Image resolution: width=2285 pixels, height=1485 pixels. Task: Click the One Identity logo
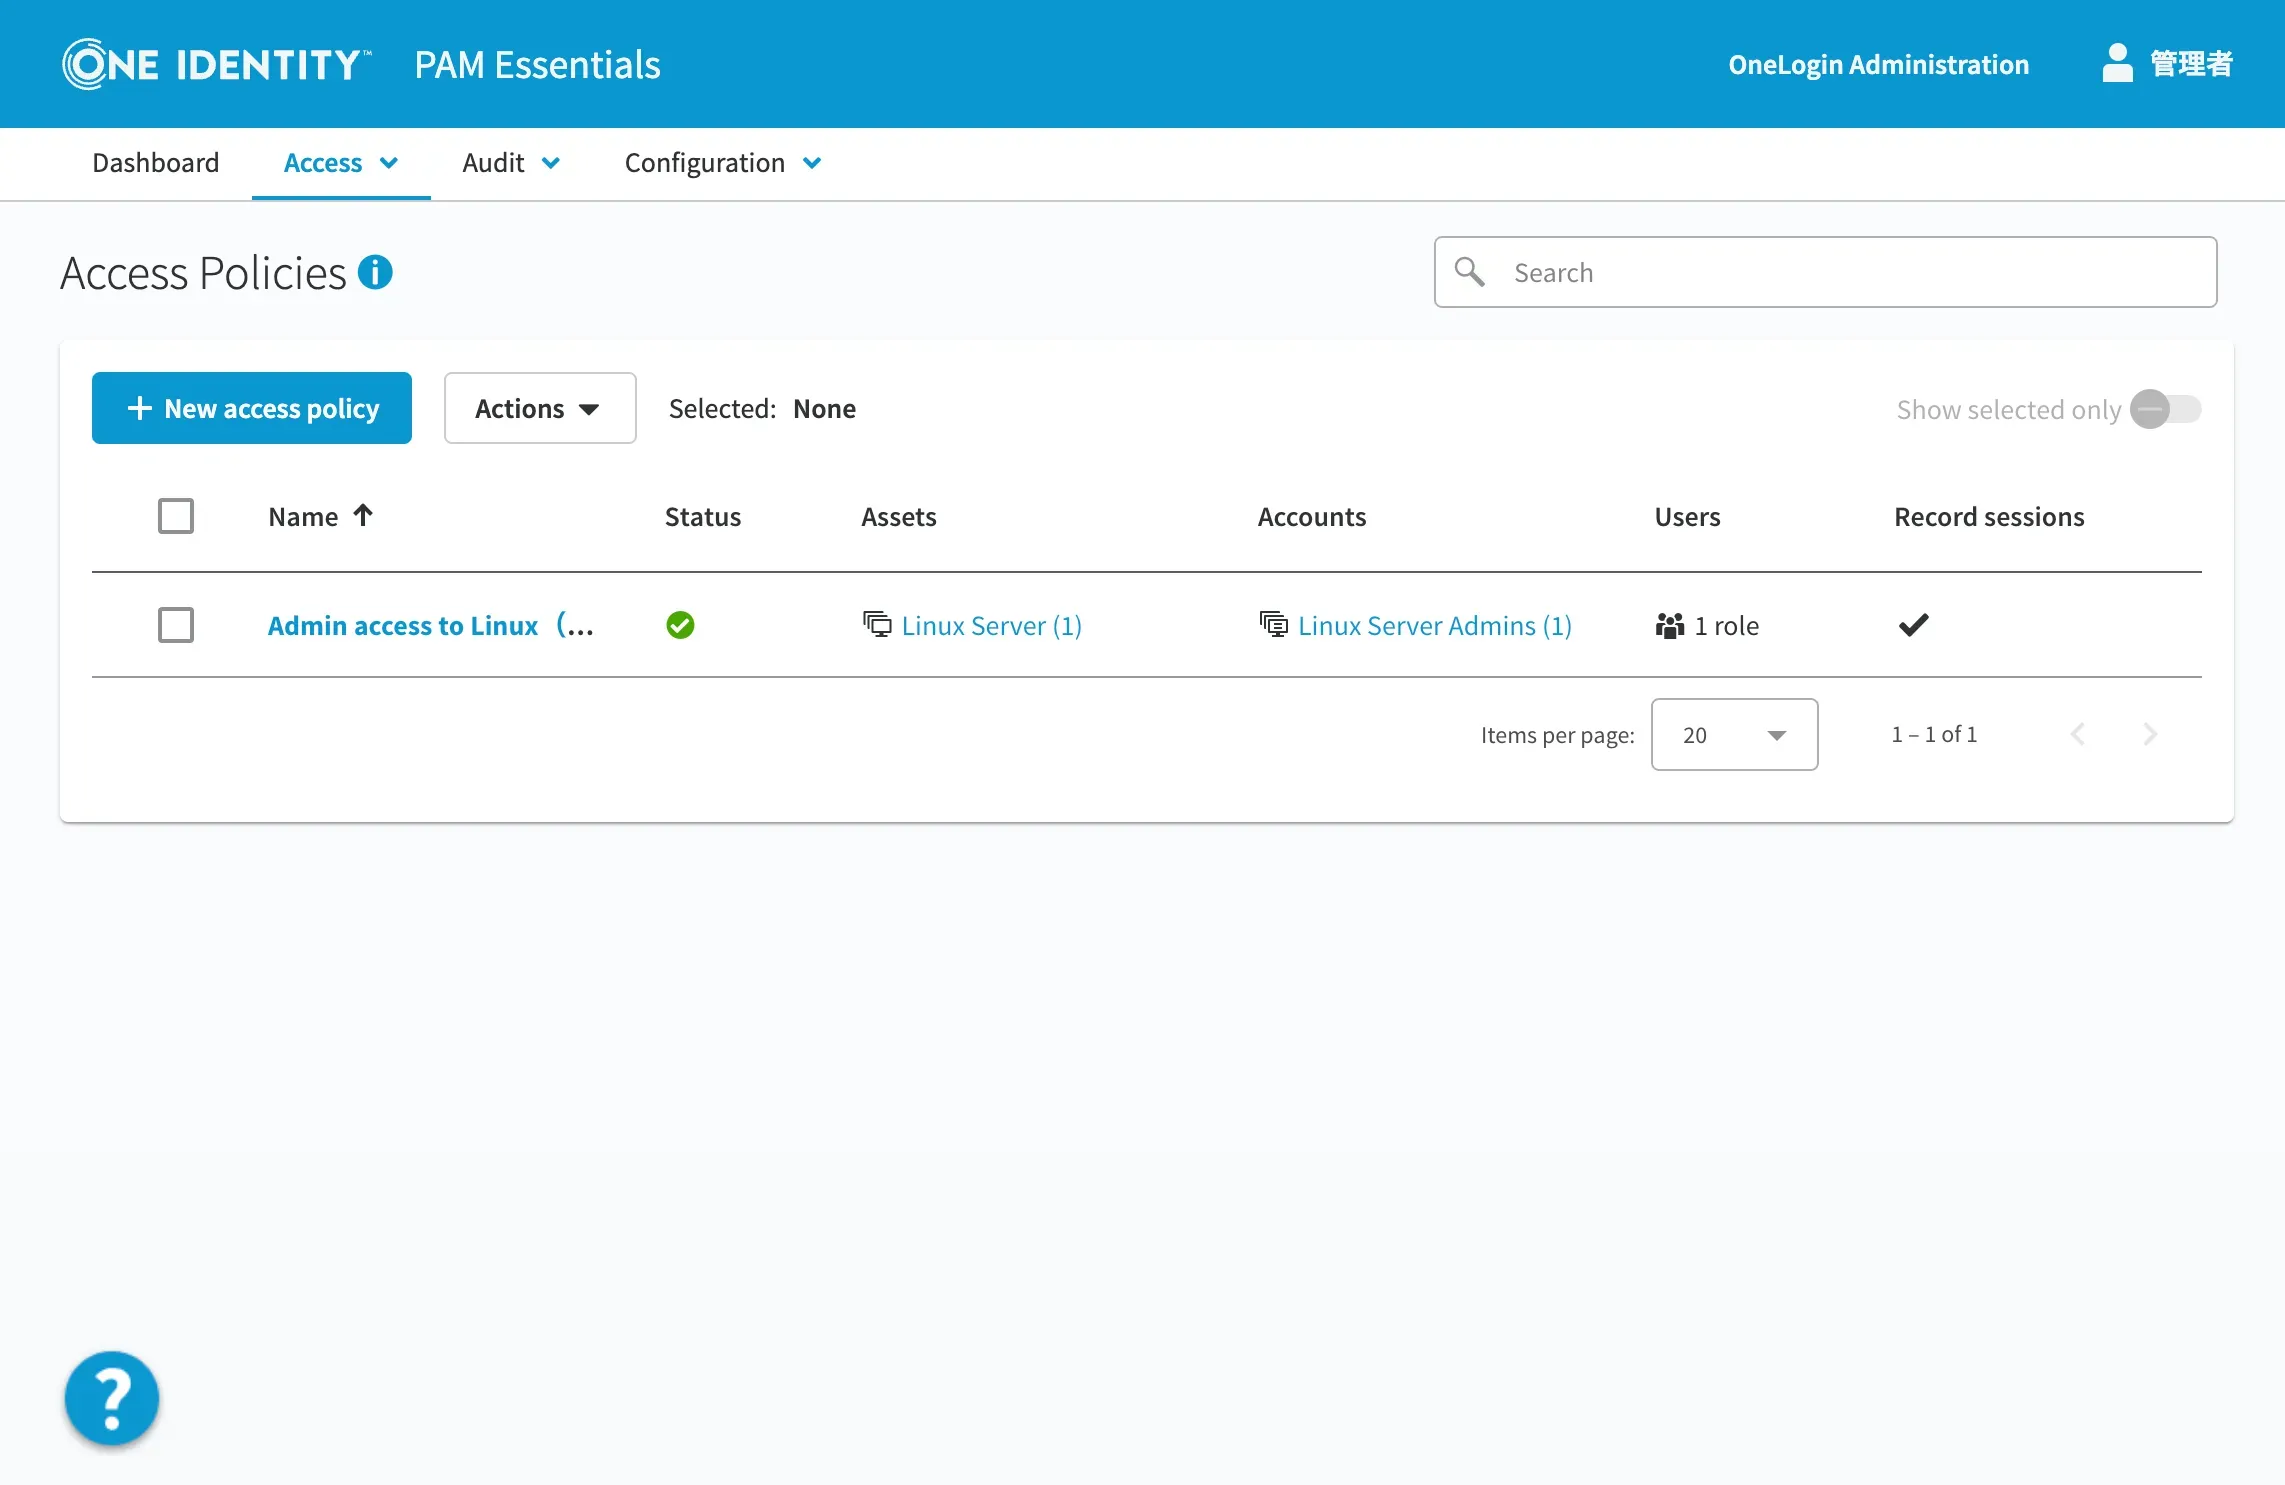[216, 64]
